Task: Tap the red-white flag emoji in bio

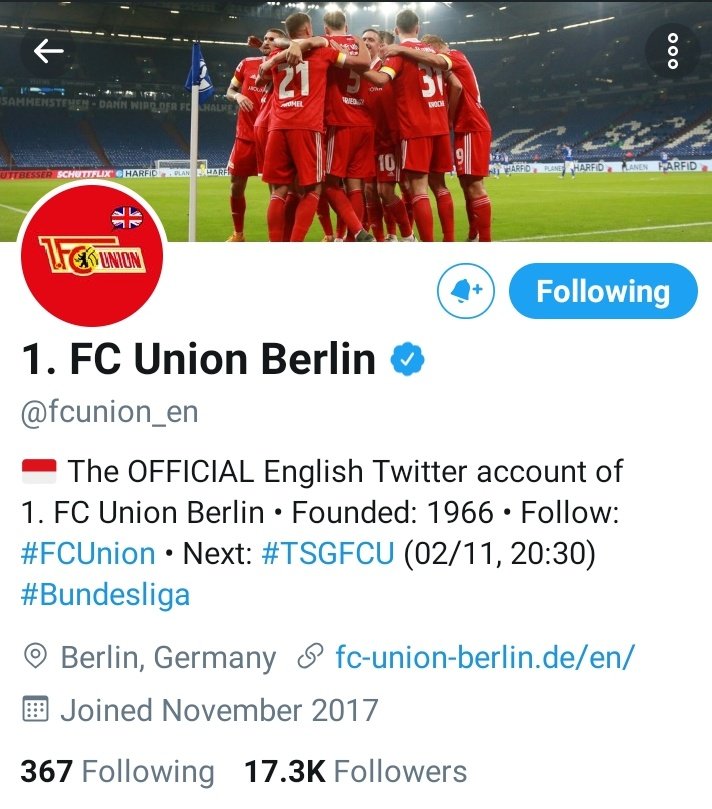Action: coord(39,471)
